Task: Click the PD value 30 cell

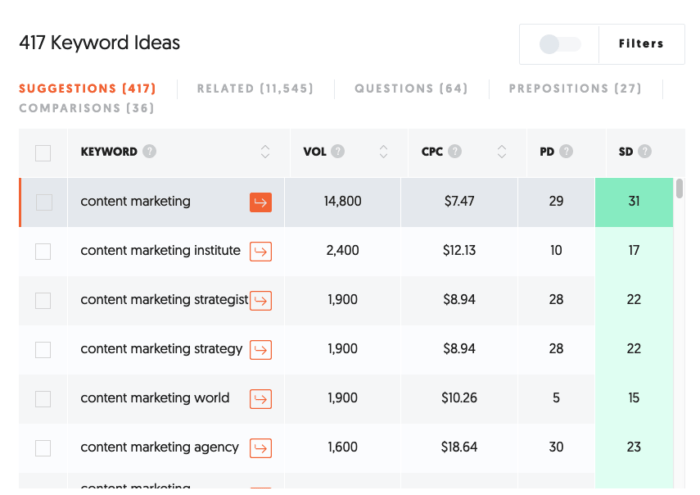Action: coord(556,448)
